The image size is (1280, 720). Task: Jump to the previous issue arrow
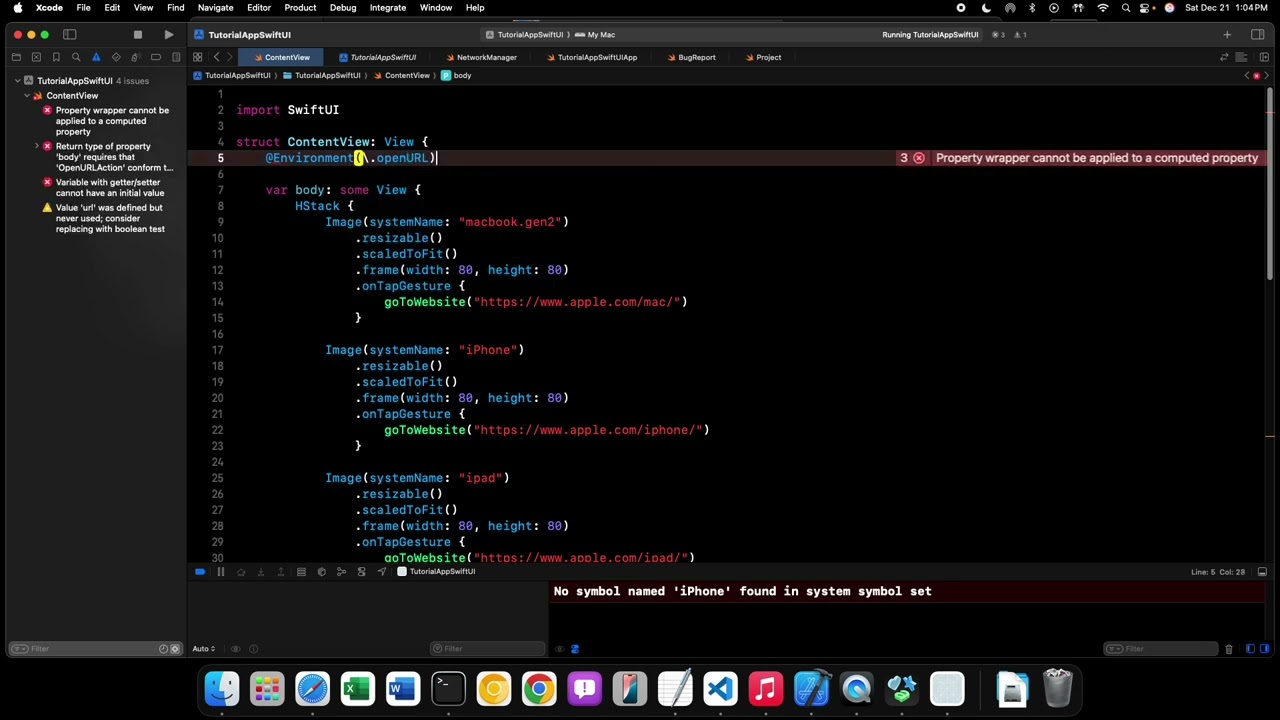click(1247, 76)
